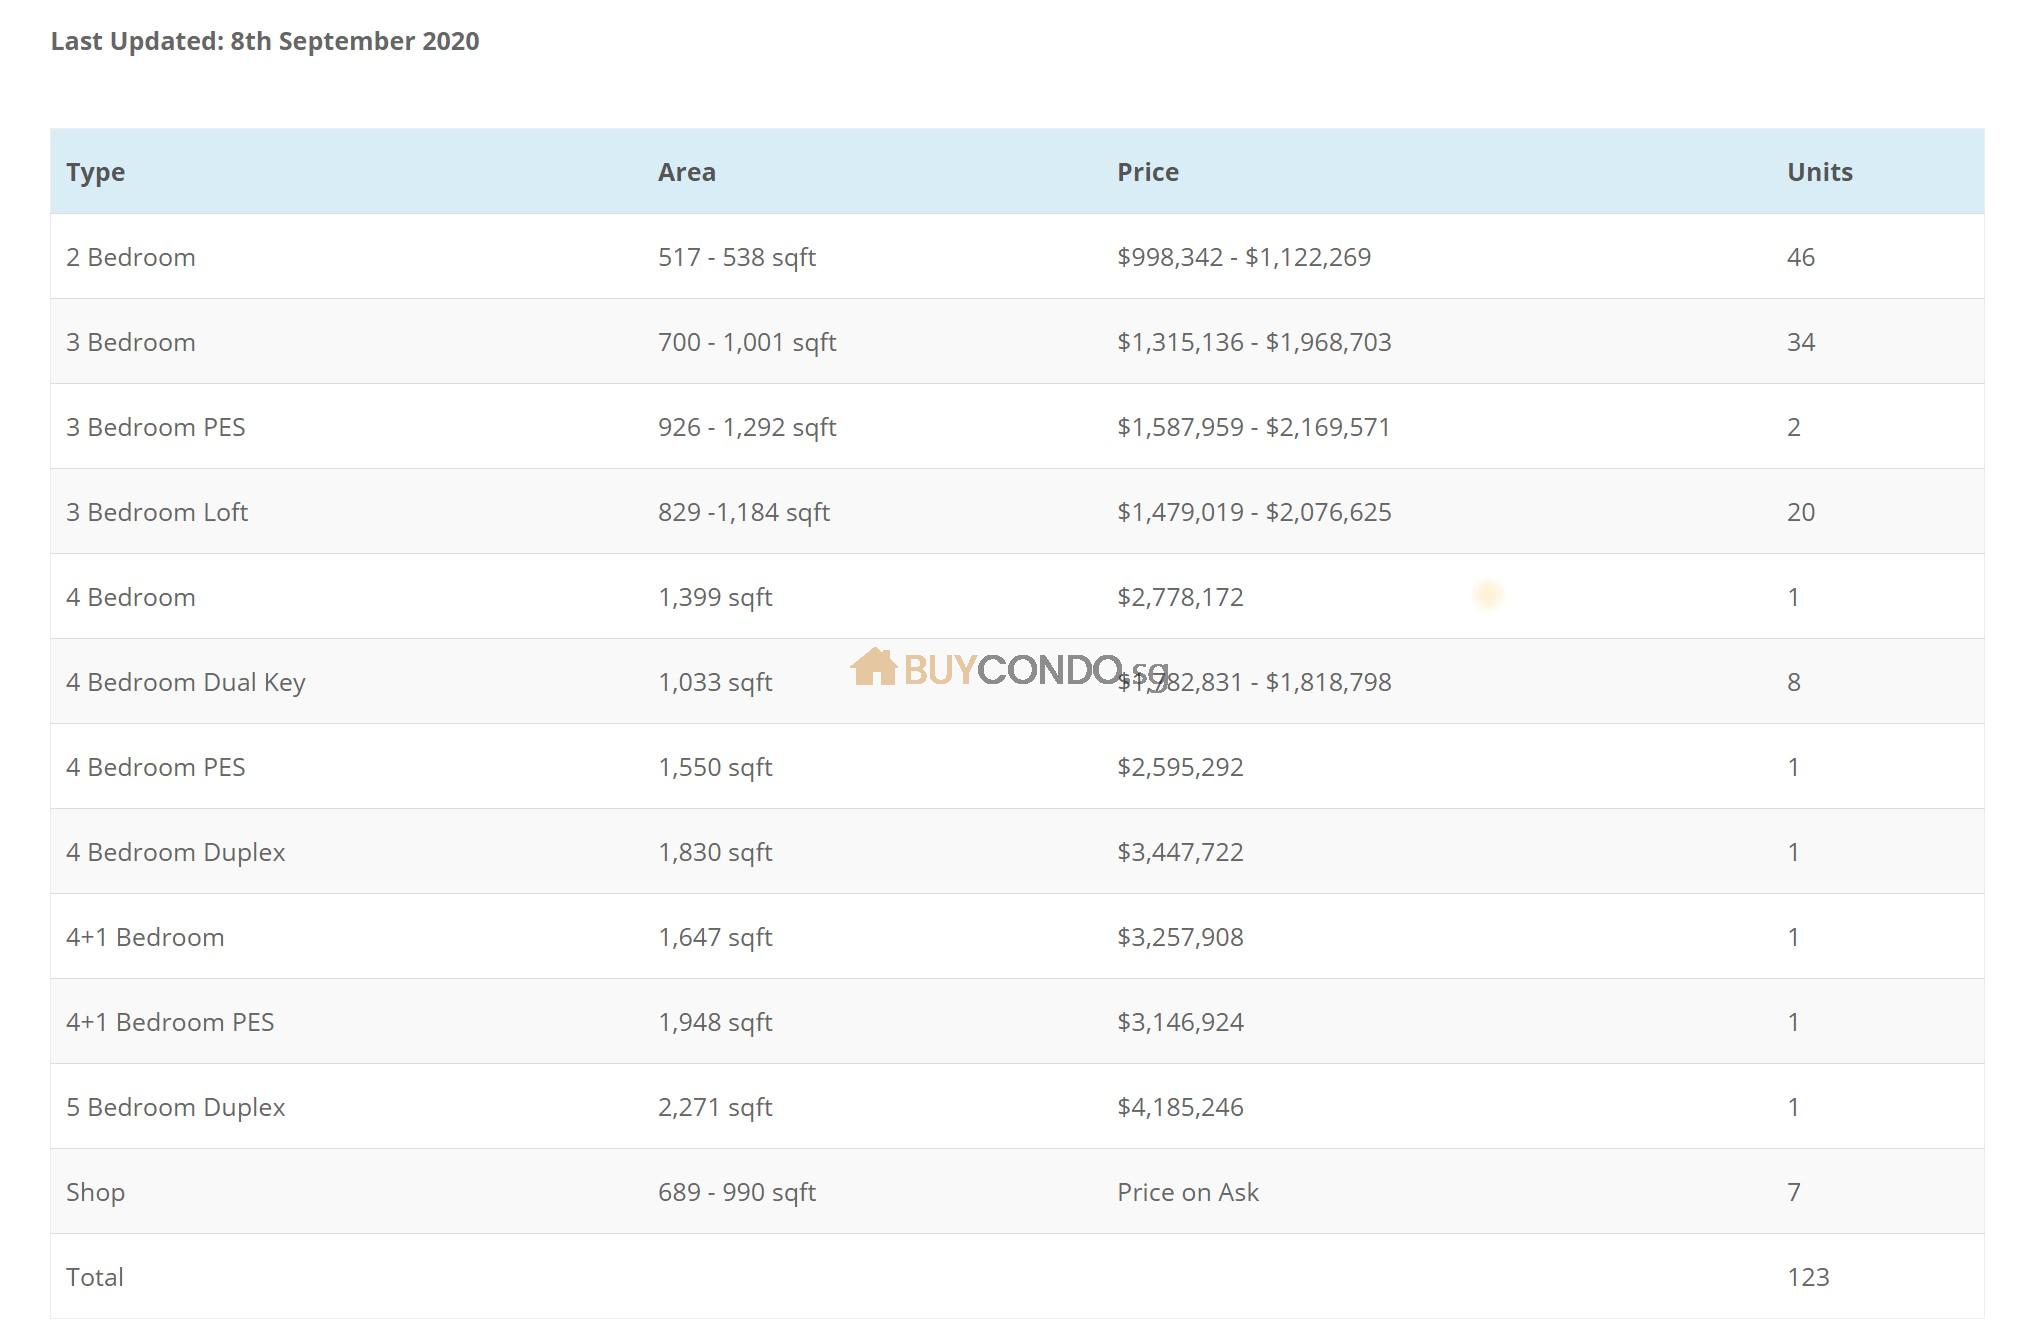
Task: Click the 3 Bedroom Loft type cell
Action: [156, 512]
